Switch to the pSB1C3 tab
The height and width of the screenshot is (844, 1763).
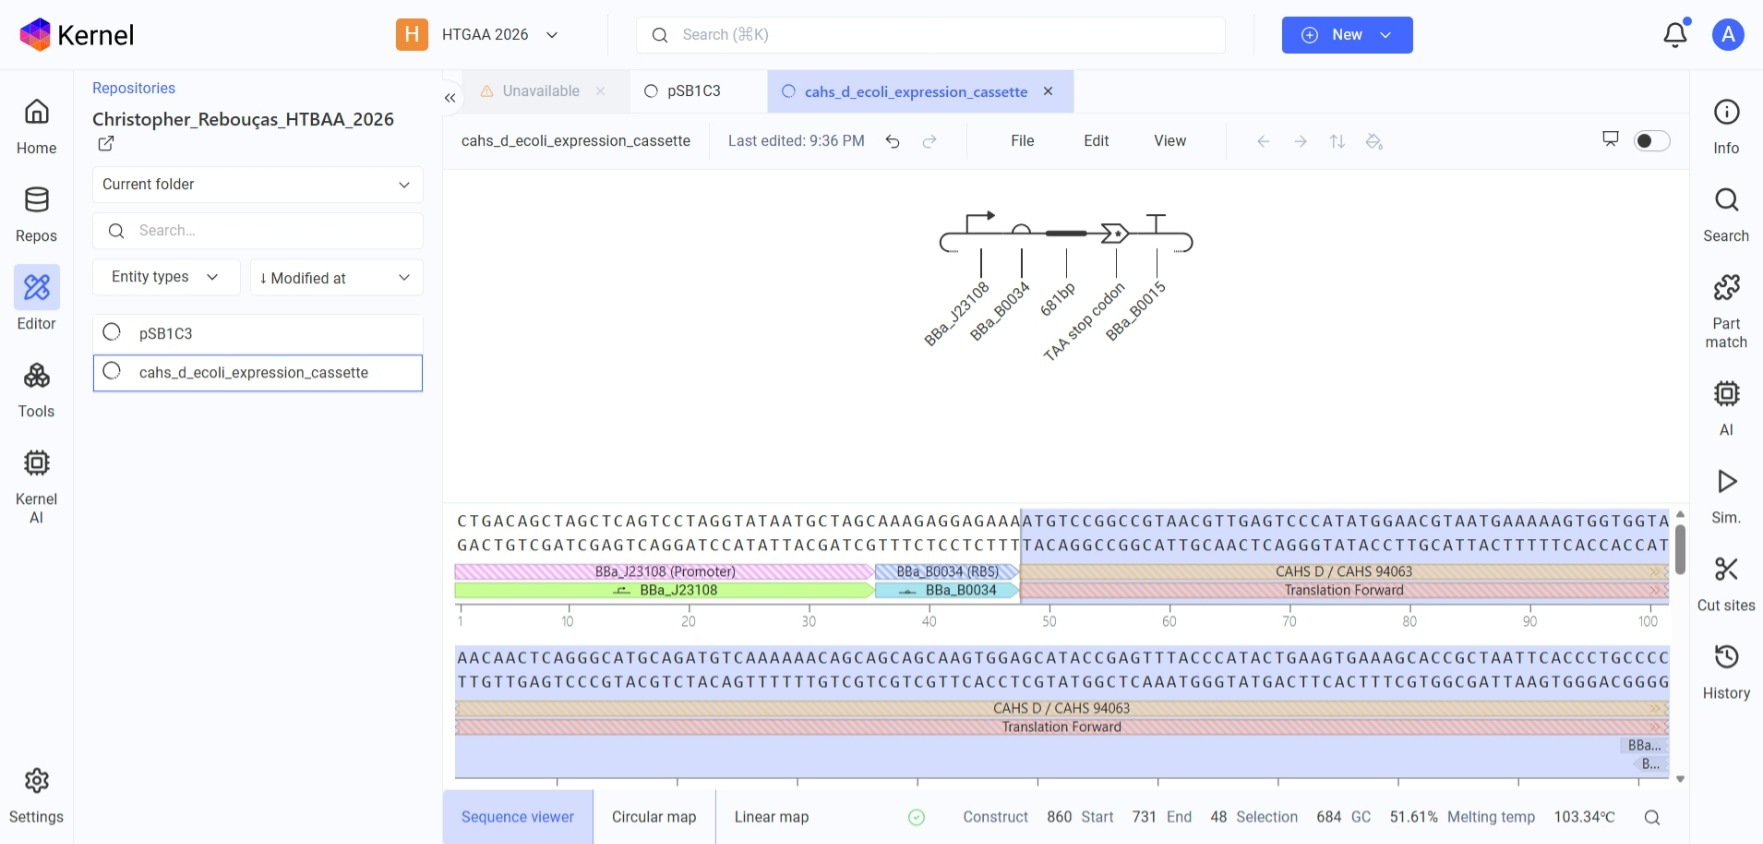click(x=694, y=91)
